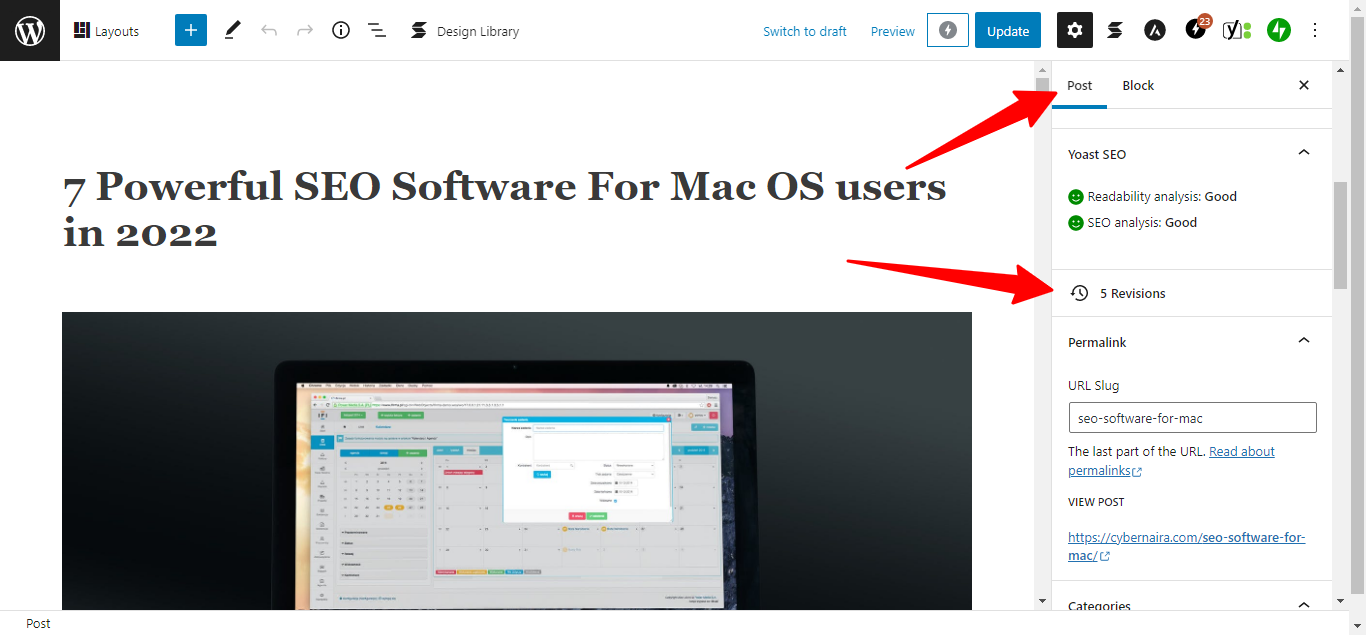
Task: Collapse the Yoast SEO panel
Action: [1303, 153]
